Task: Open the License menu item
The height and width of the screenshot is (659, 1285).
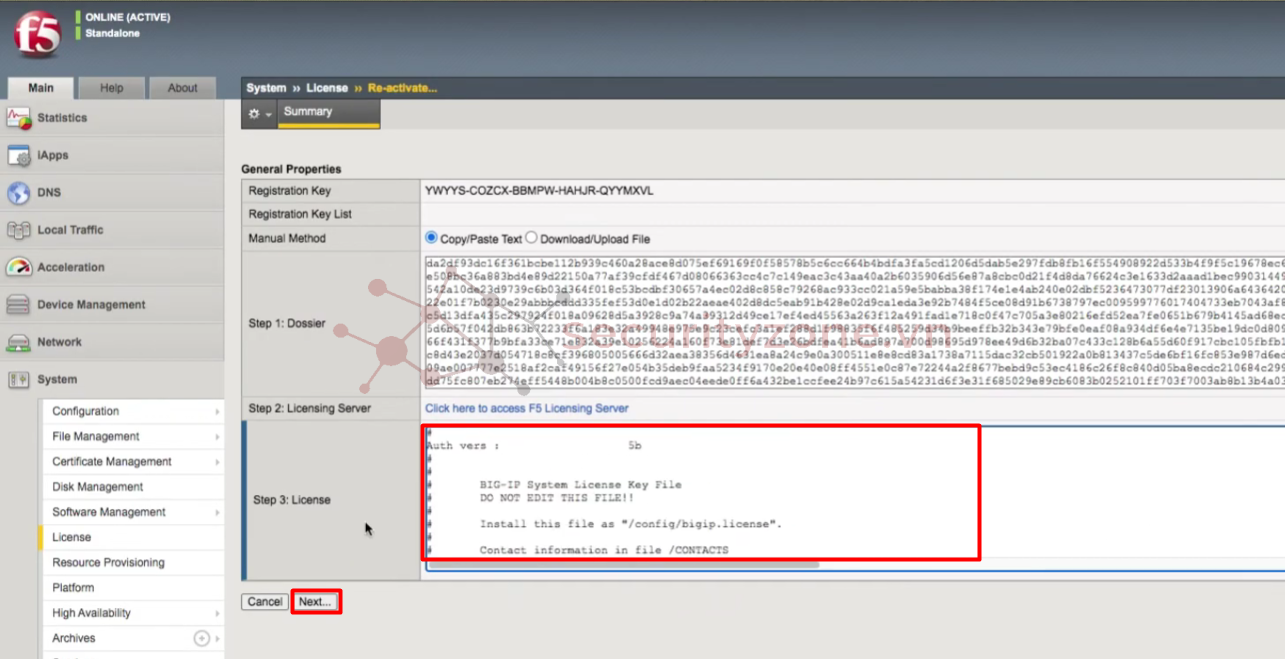Action: click(132, 537)
